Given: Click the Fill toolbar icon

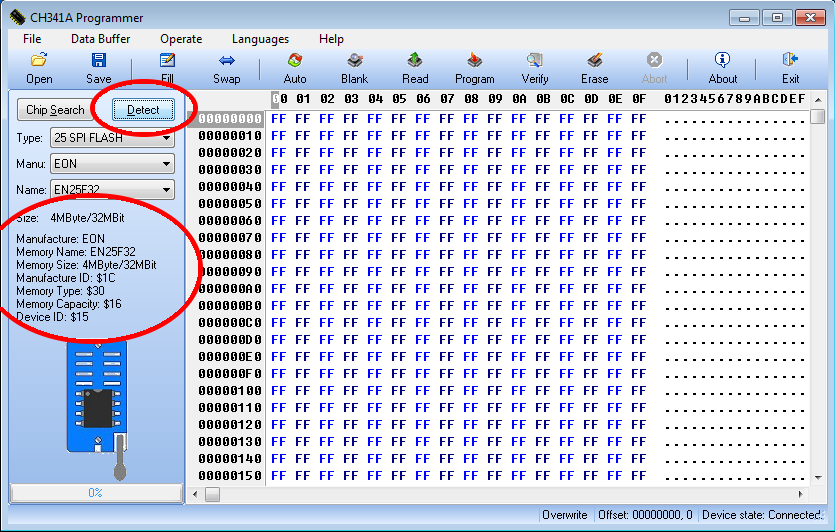Looking at the screenshot, I should tap(167, 60).
